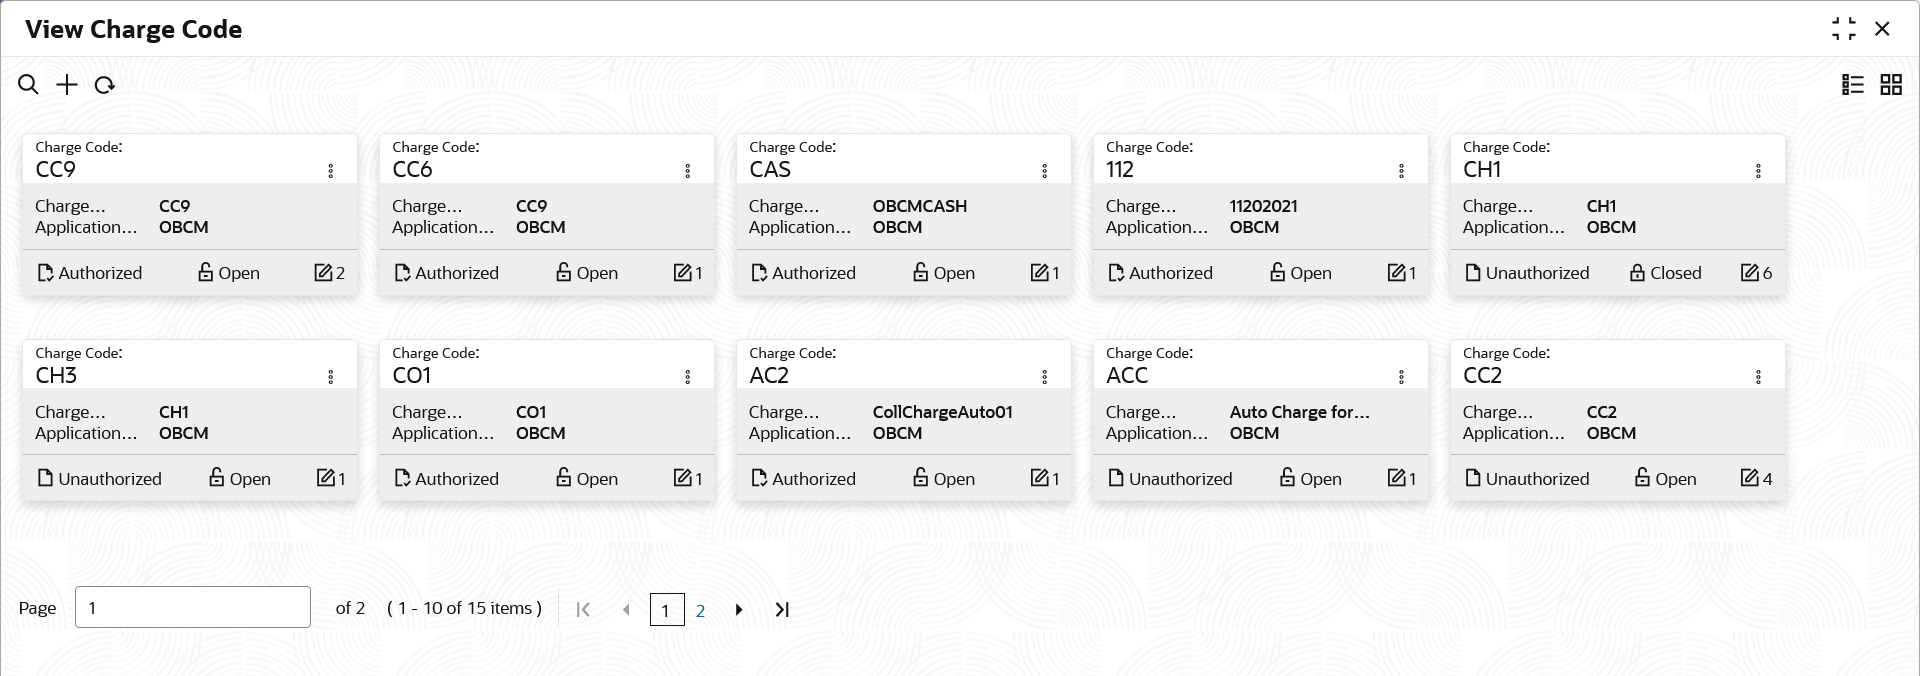Select the current page 1 button

coord(666,610)
